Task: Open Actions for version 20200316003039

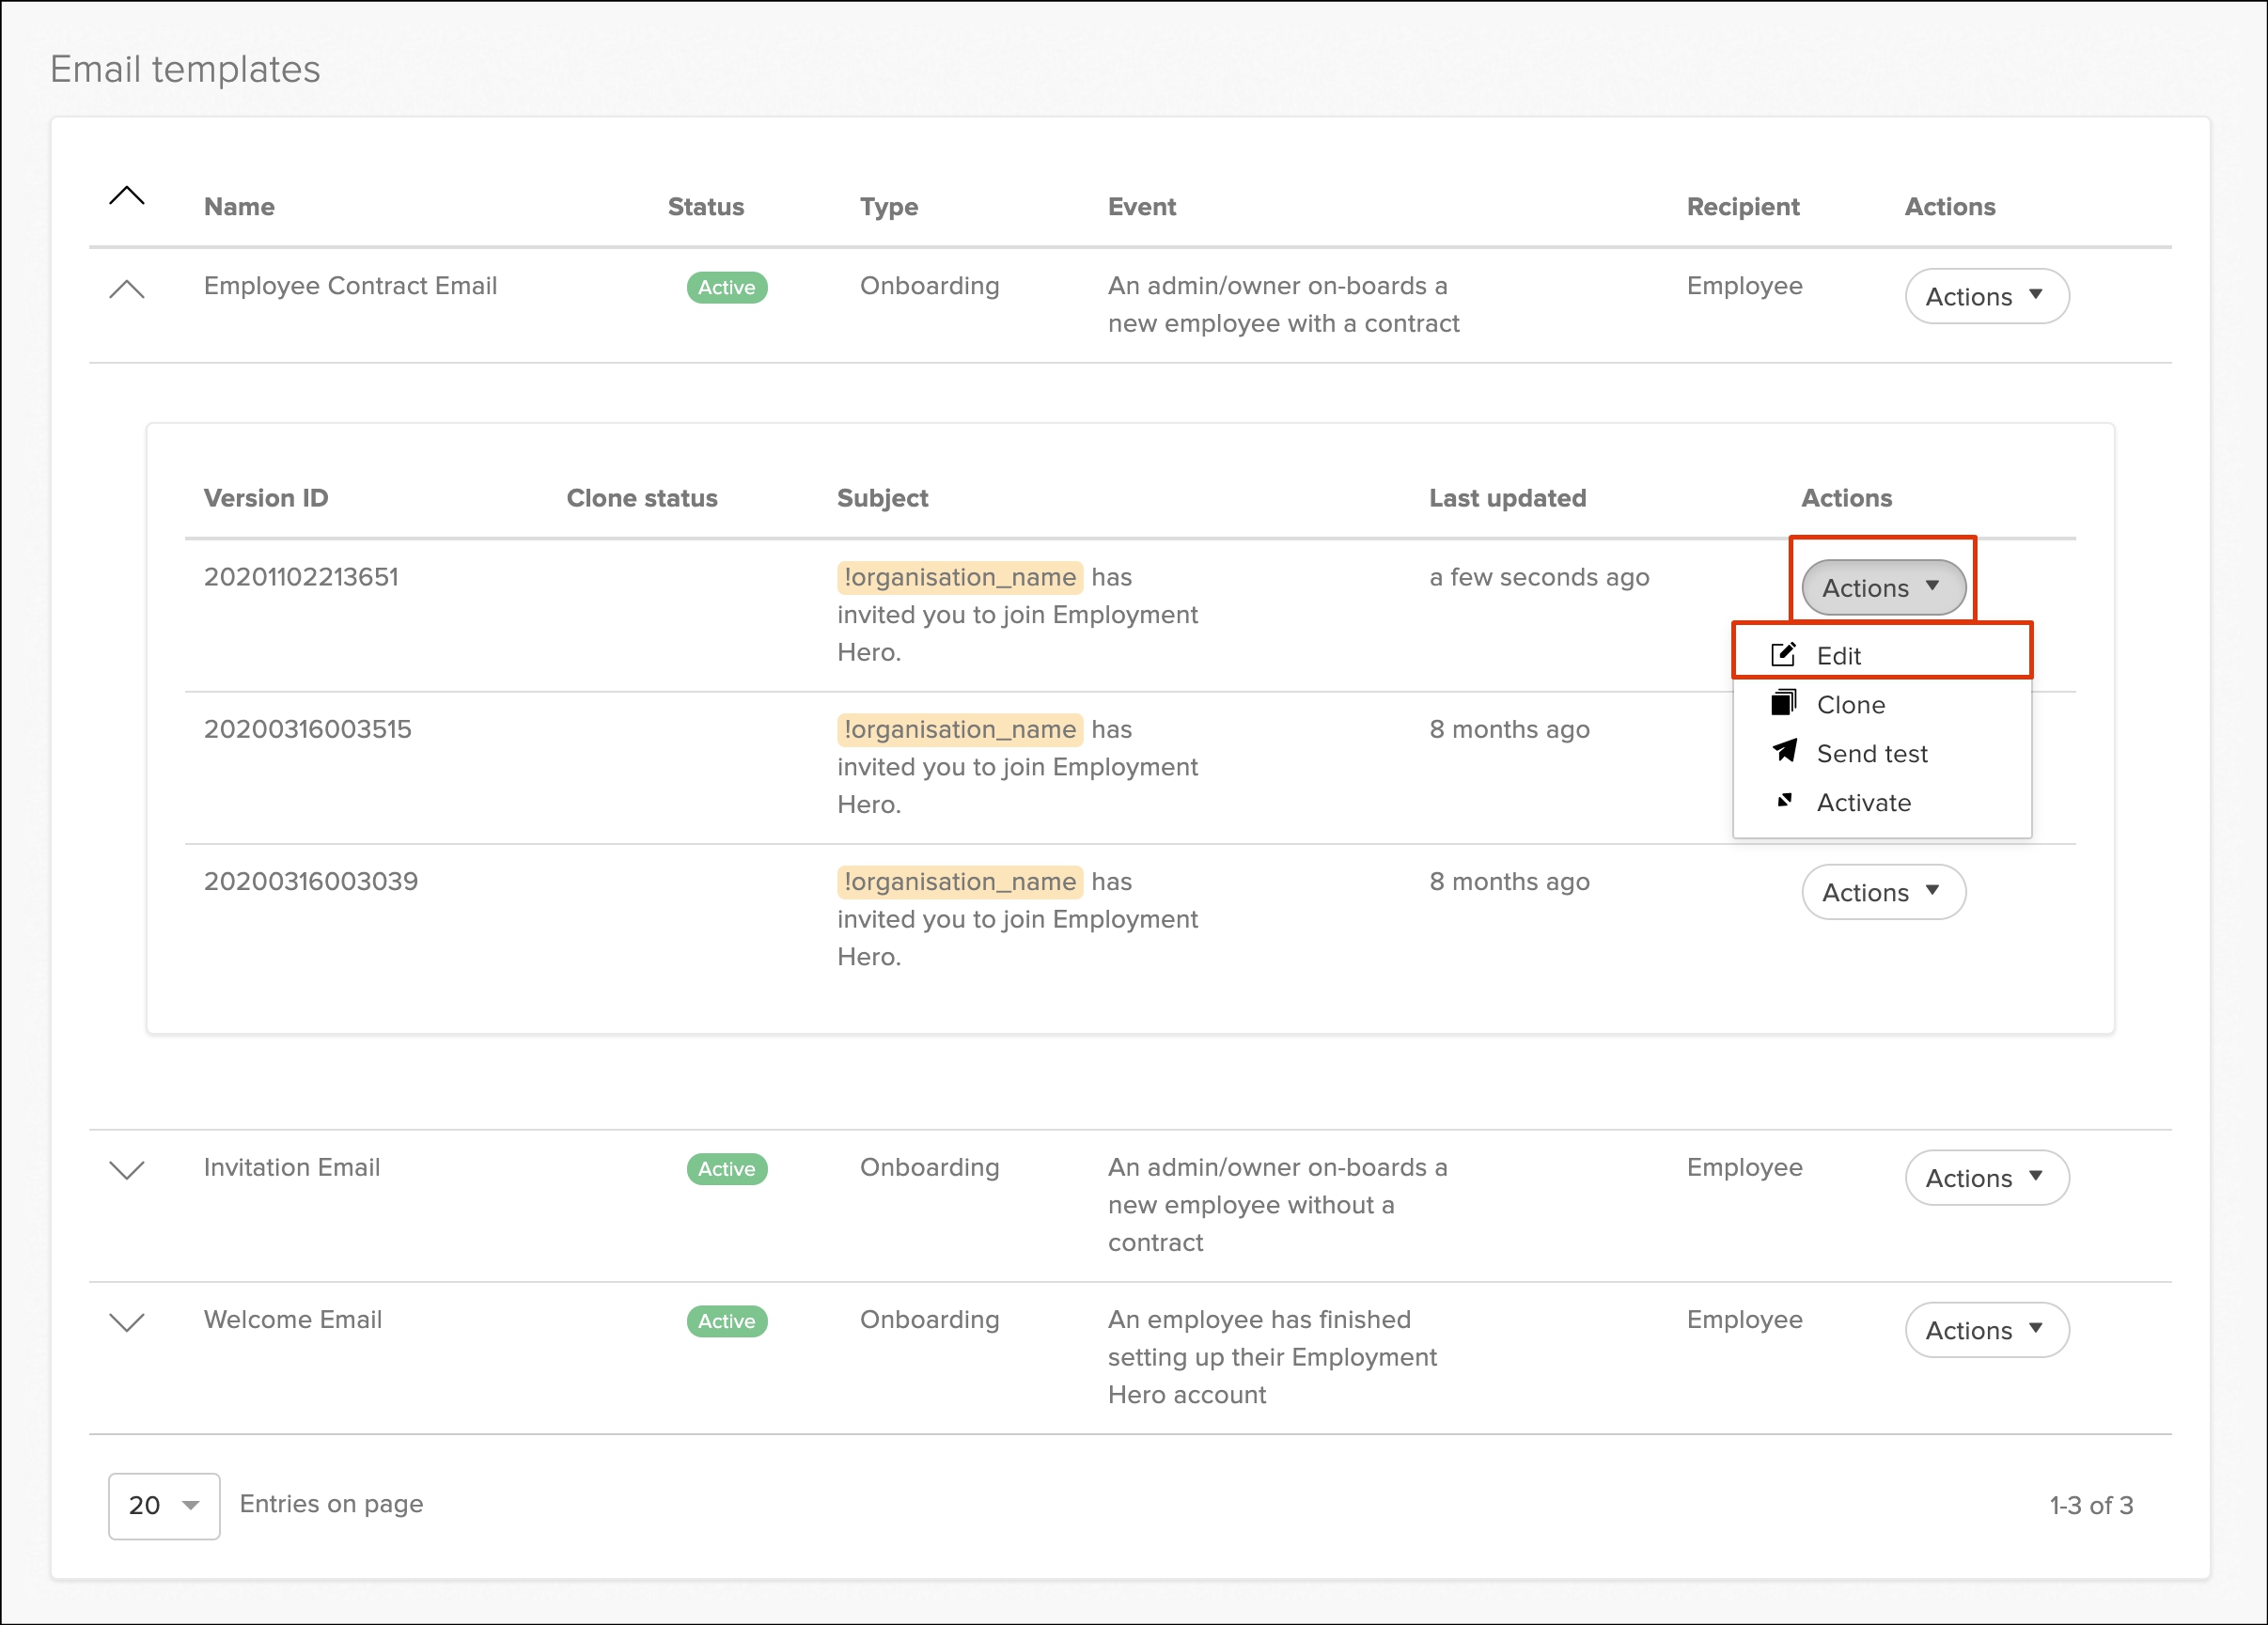Action: (1882, 892)
